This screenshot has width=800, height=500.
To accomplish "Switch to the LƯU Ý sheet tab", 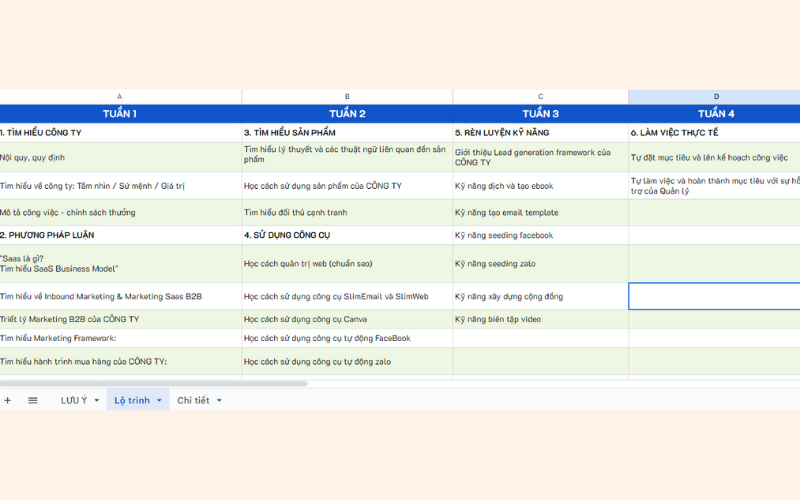I will (73, 400).
